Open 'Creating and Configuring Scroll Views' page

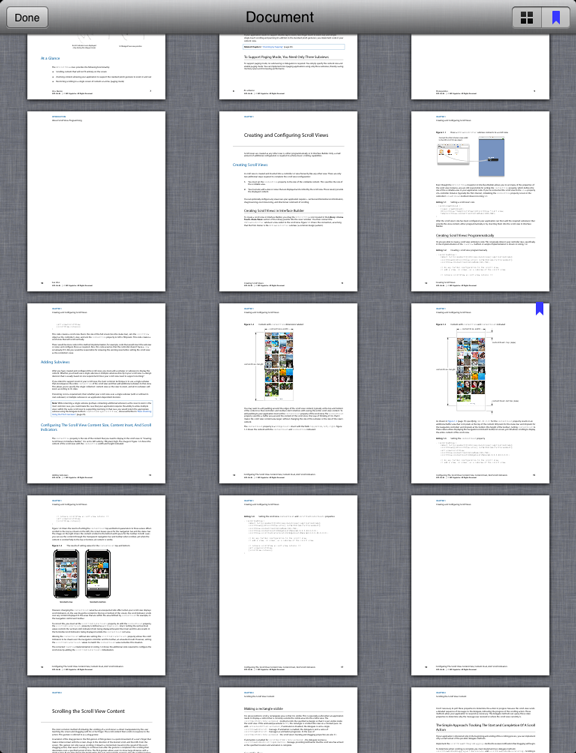point(288,201)
